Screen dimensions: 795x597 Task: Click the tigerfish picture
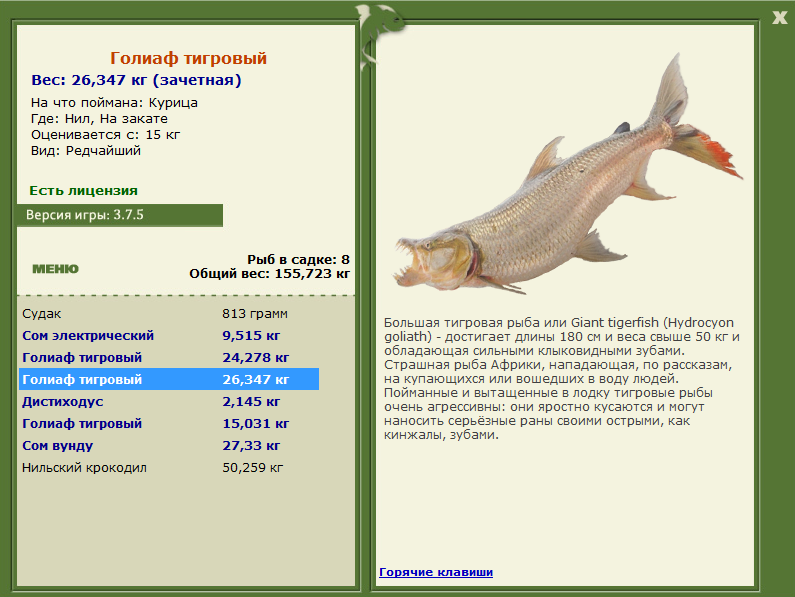(568, 175)
